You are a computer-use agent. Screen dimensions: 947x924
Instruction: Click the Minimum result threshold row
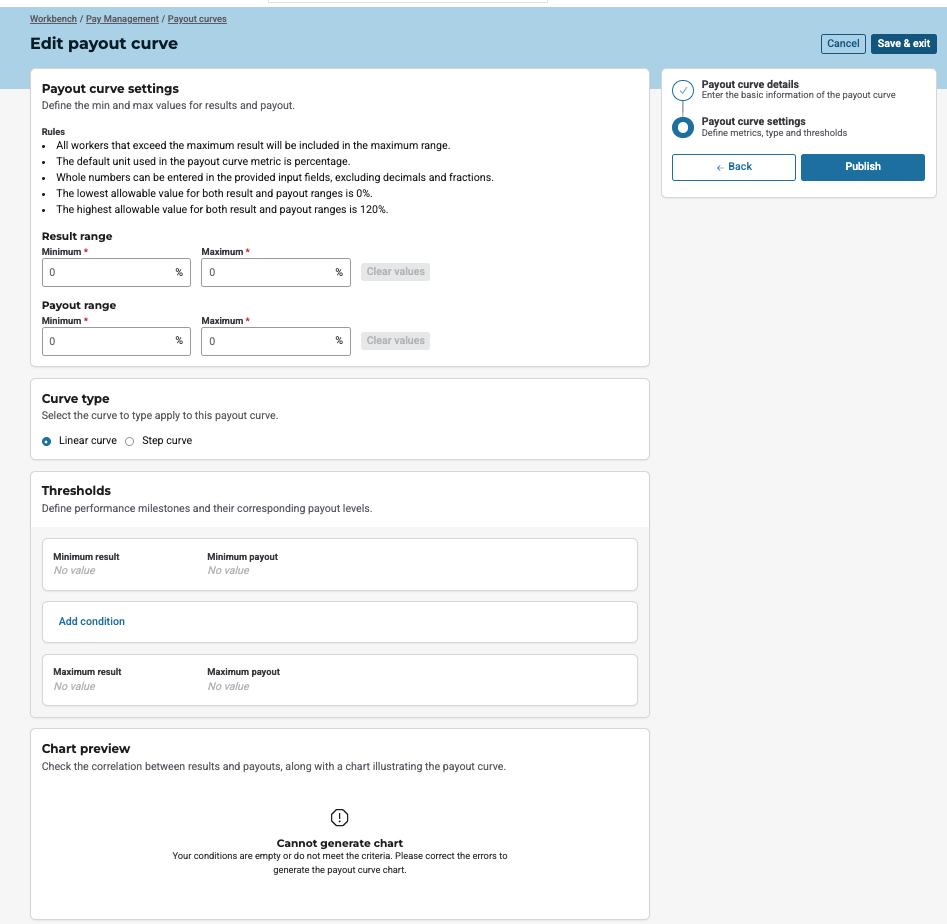[x=339, y=564]
